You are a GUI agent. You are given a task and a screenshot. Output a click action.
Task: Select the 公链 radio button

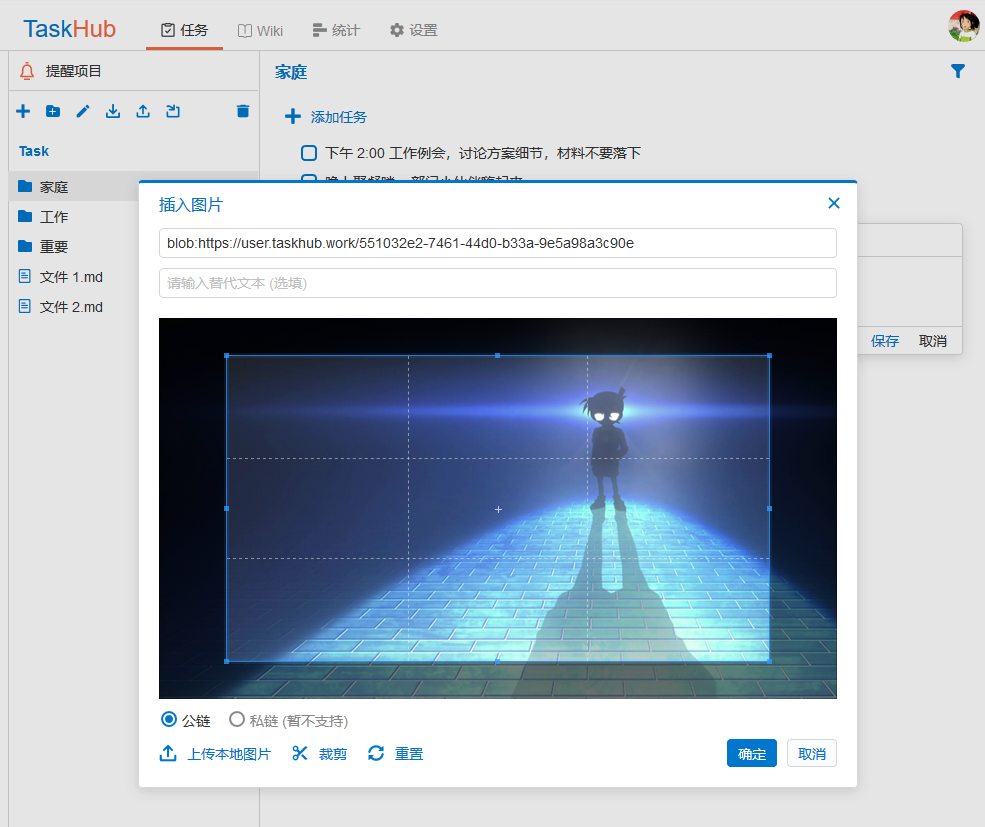coord(168,720)
